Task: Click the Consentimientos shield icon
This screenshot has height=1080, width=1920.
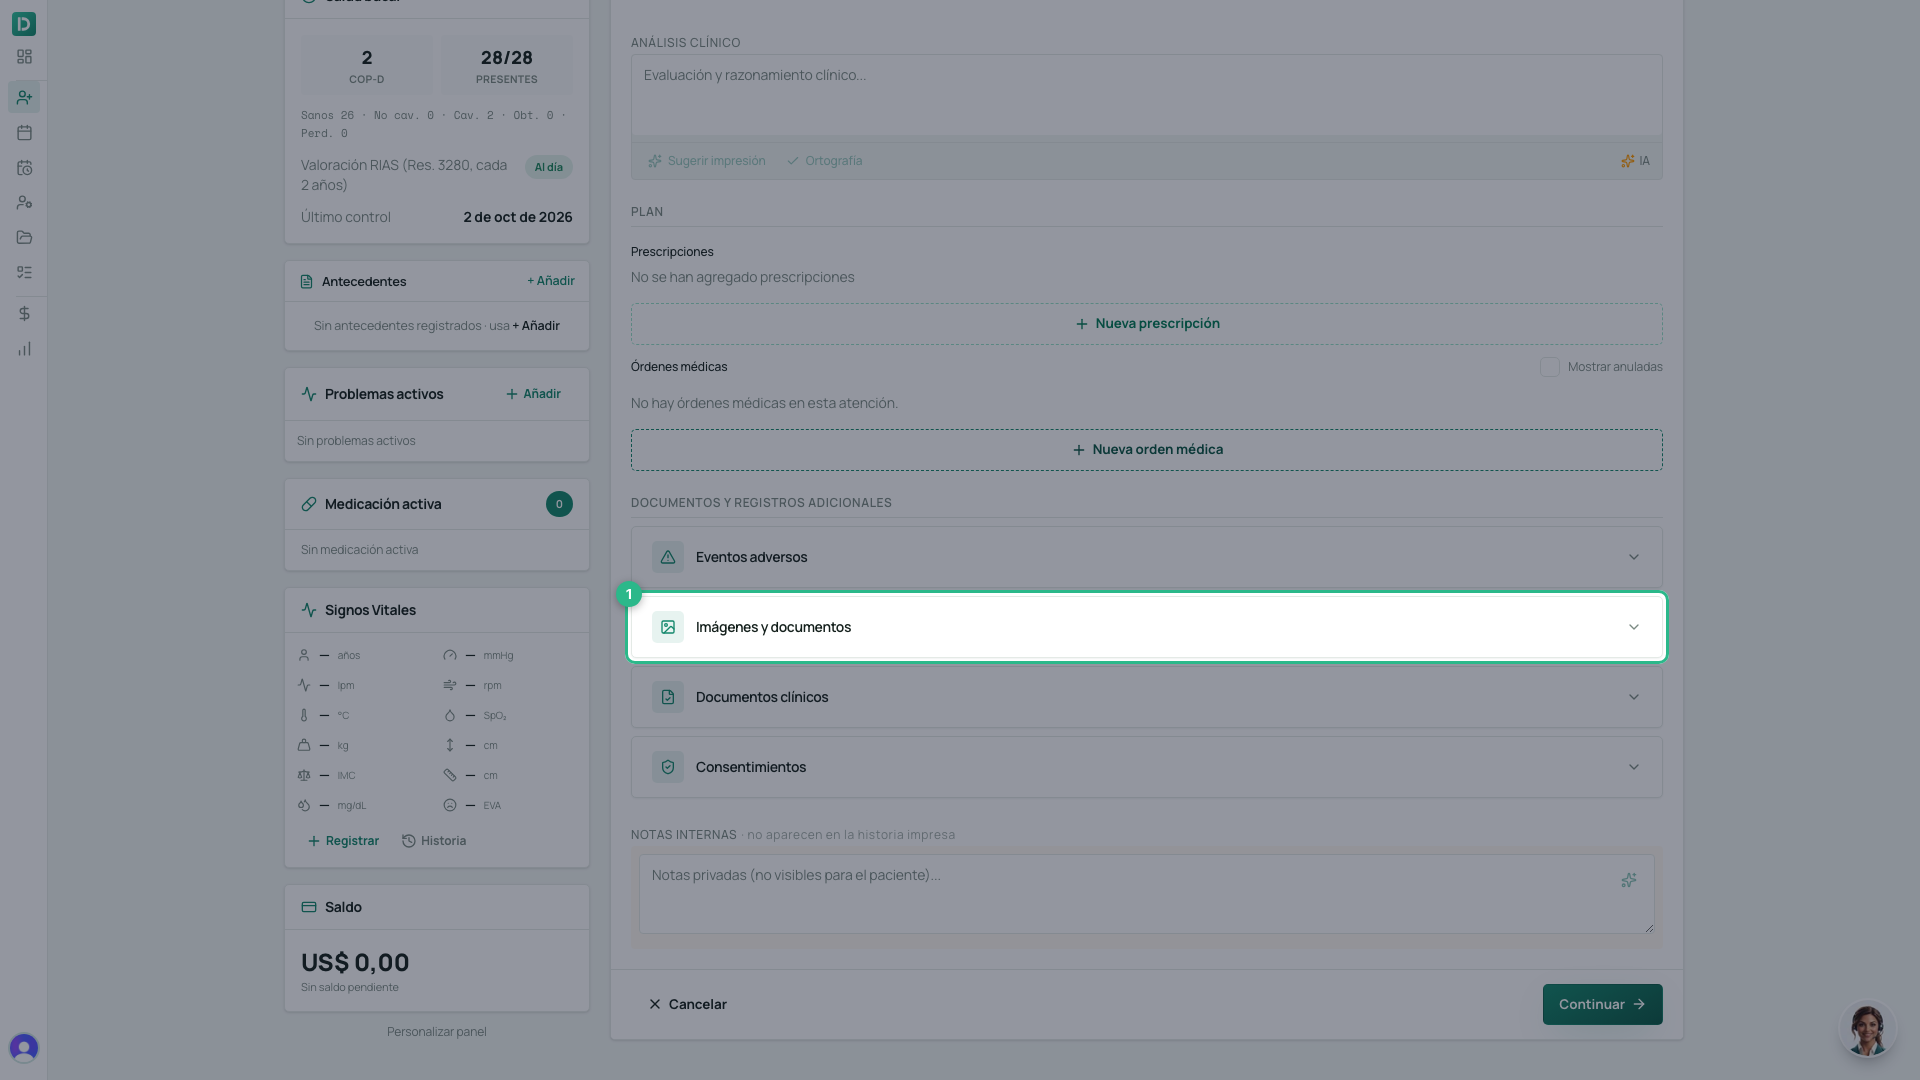Action: pos(668,767)
